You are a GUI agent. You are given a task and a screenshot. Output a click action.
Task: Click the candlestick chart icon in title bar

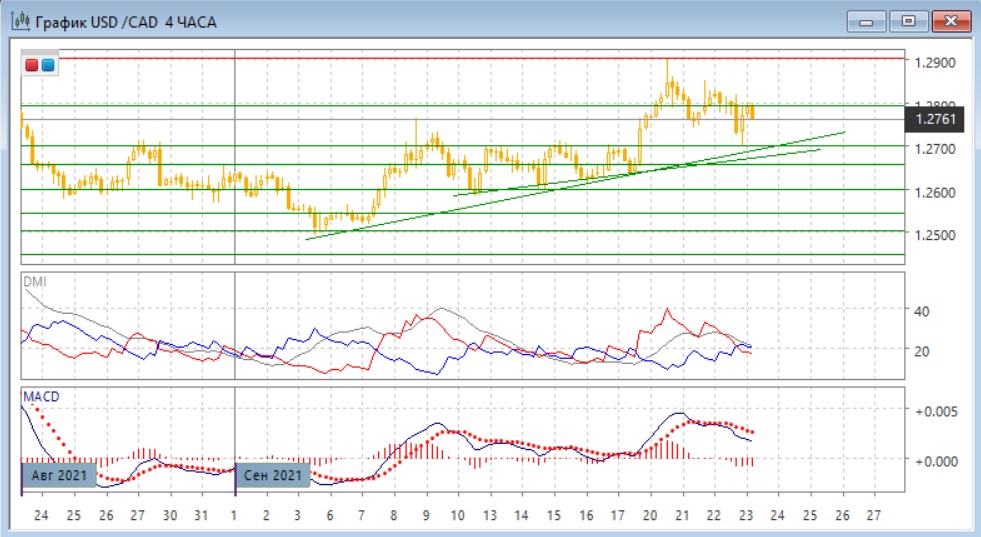pyautogui.click(x=19, y=21)
